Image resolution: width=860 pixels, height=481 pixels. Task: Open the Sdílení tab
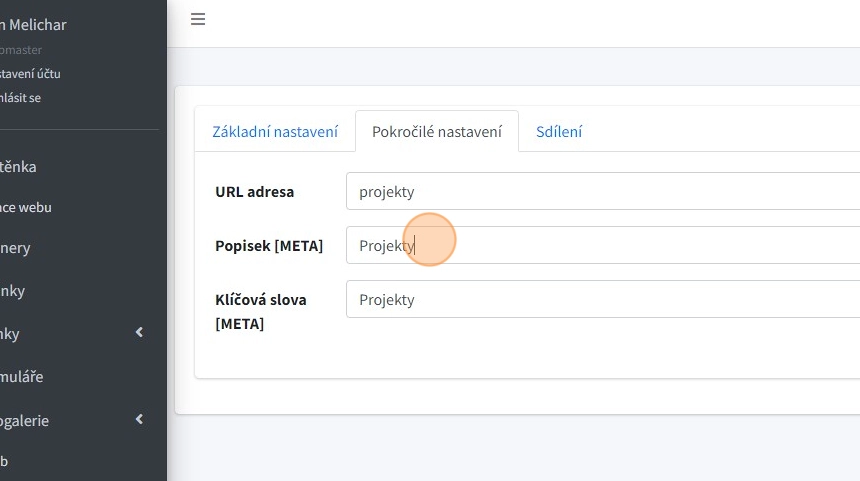click(x=559, y=131)
